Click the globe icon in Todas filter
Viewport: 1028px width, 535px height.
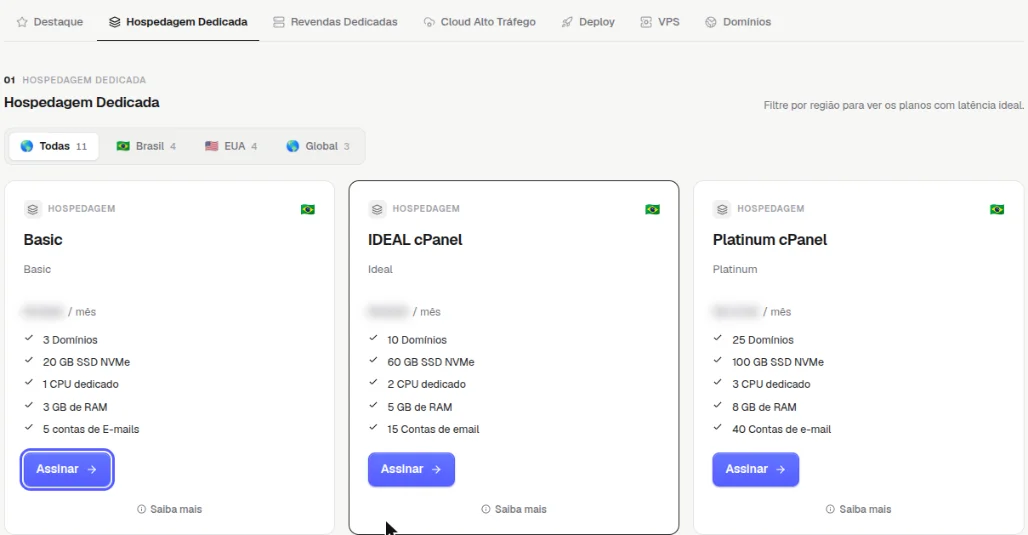[x=27, y=146]
